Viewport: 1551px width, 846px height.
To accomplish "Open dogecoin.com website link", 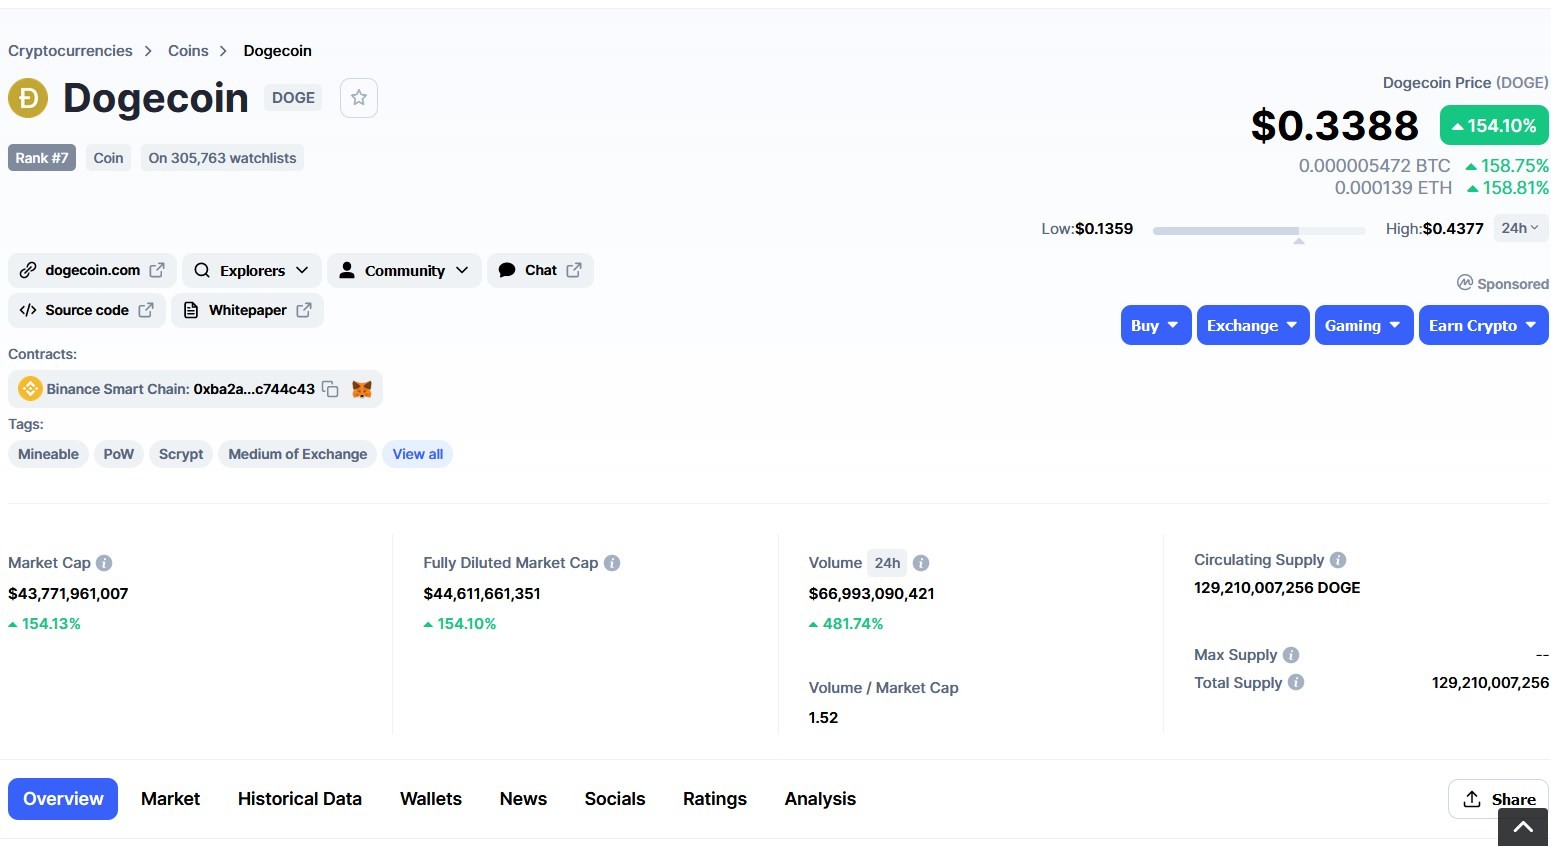I will click(92, 270).
